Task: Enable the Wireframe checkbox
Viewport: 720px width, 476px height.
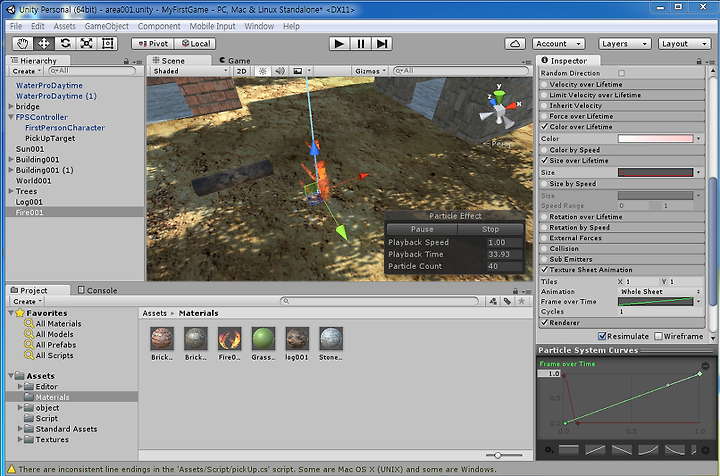Action: (658, 336)
